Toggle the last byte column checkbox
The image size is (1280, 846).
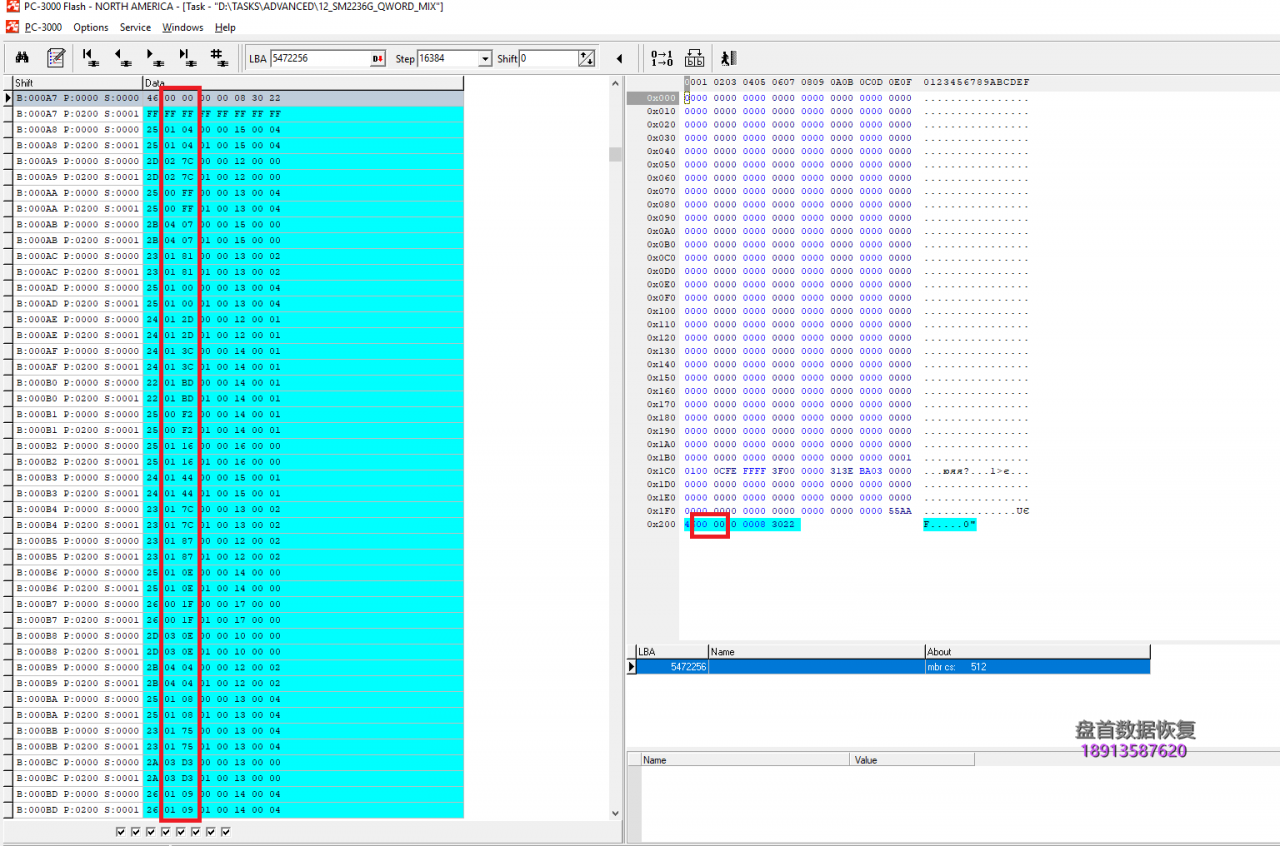pyautogui.click(x=226, y=831)
